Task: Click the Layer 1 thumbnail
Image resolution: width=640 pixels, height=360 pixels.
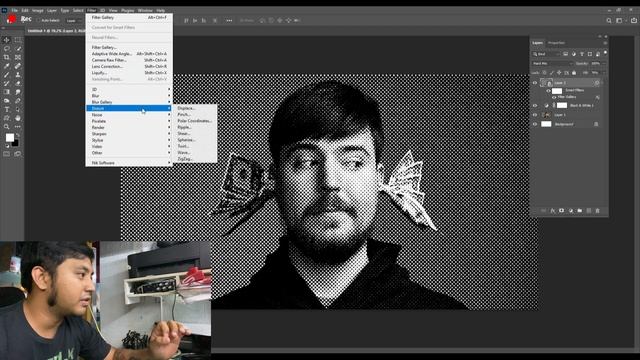Action: click(546, 115)
